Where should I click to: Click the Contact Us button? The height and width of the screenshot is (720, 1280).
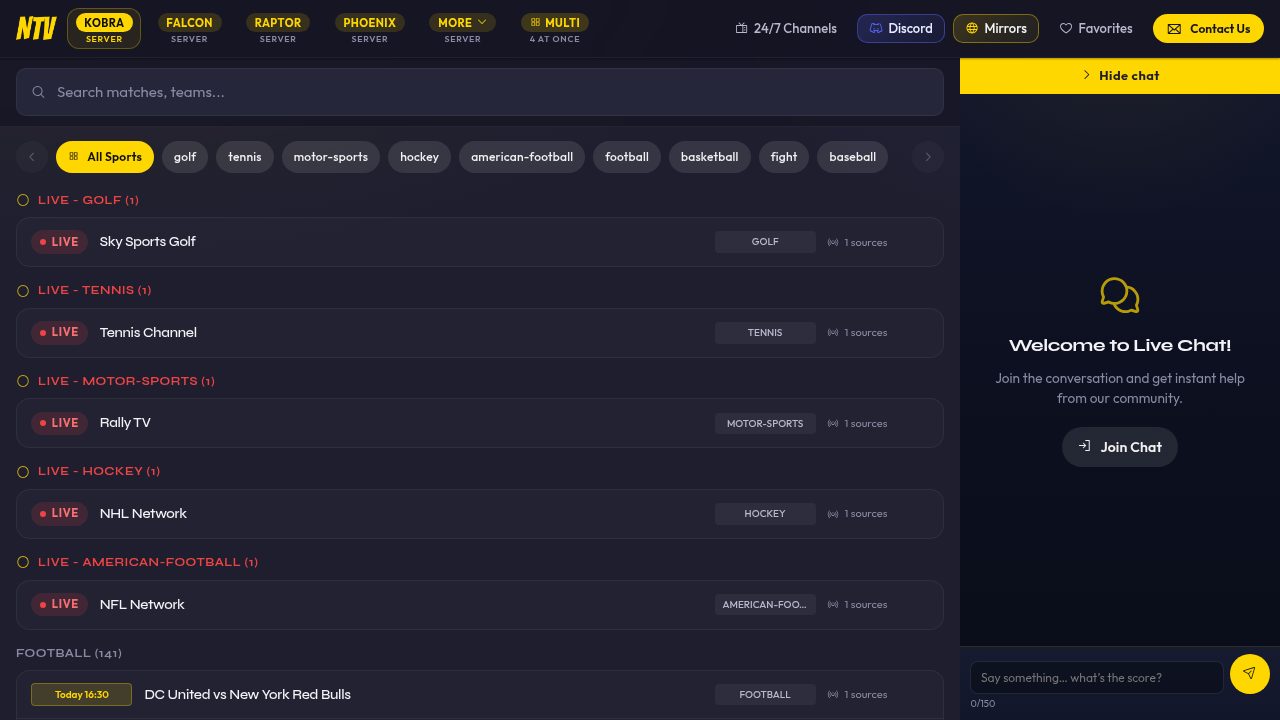coord(1208,29)
